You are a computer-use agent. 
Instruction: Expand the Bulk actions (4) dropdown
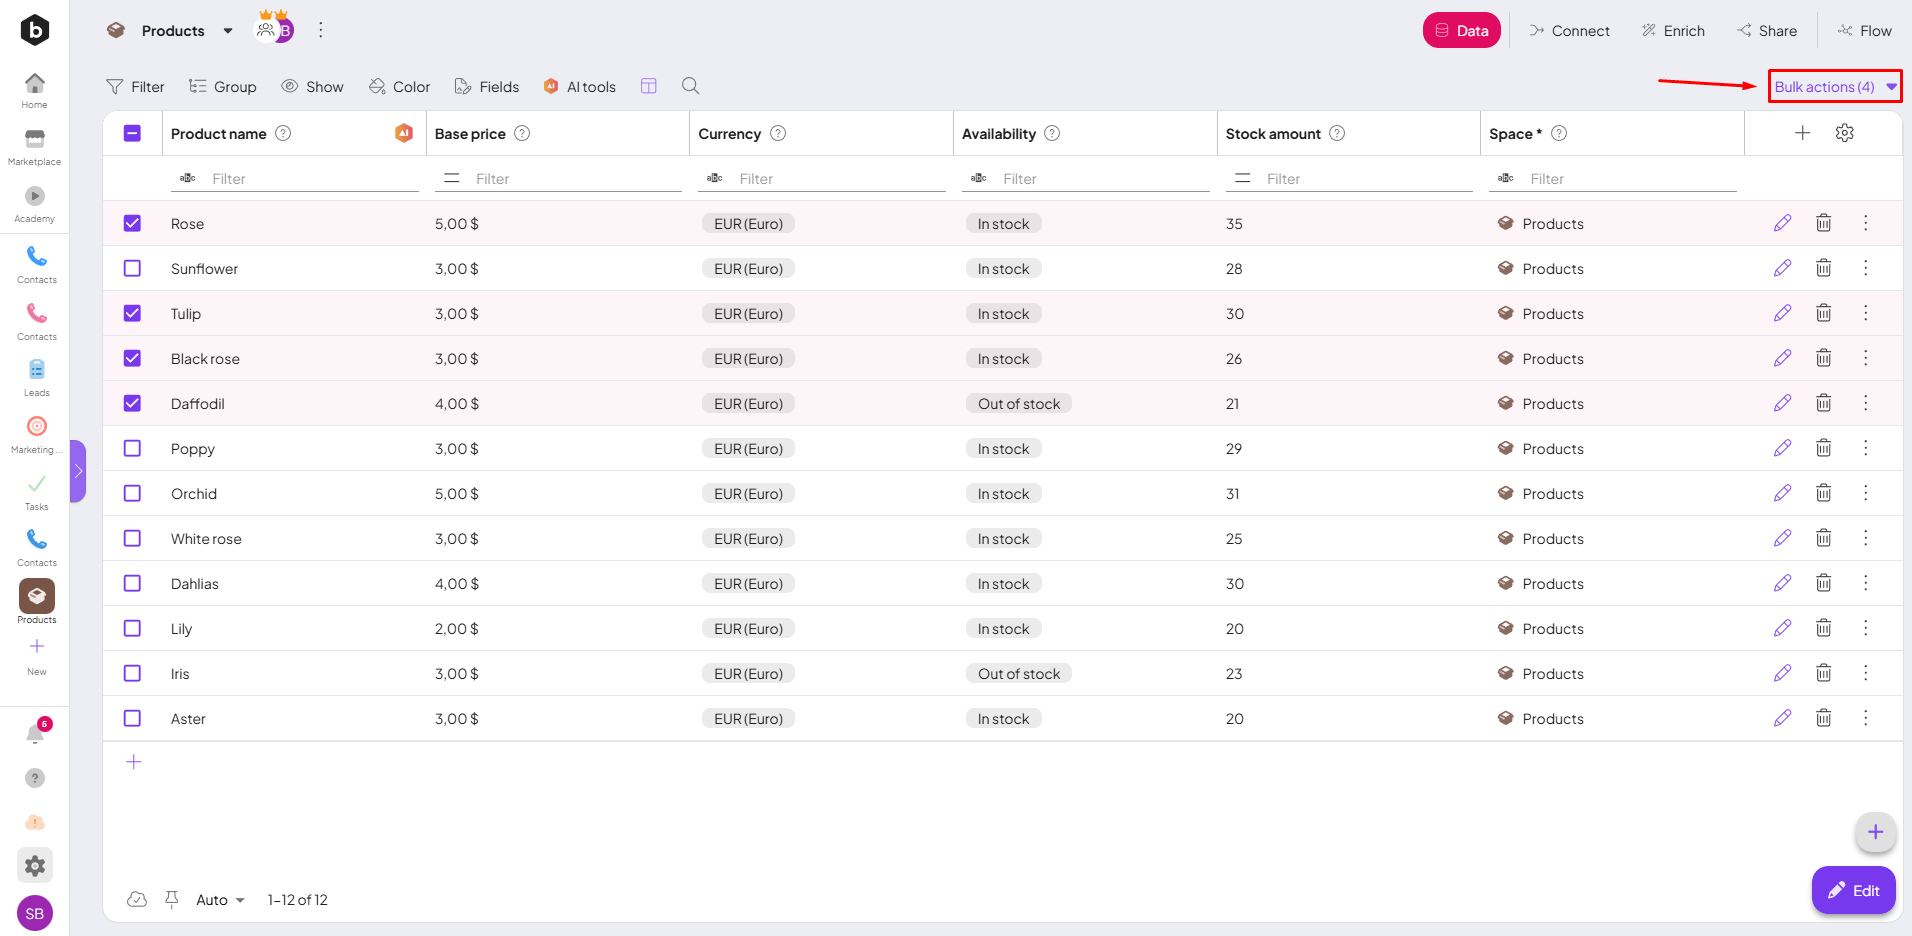(1834, 87)
